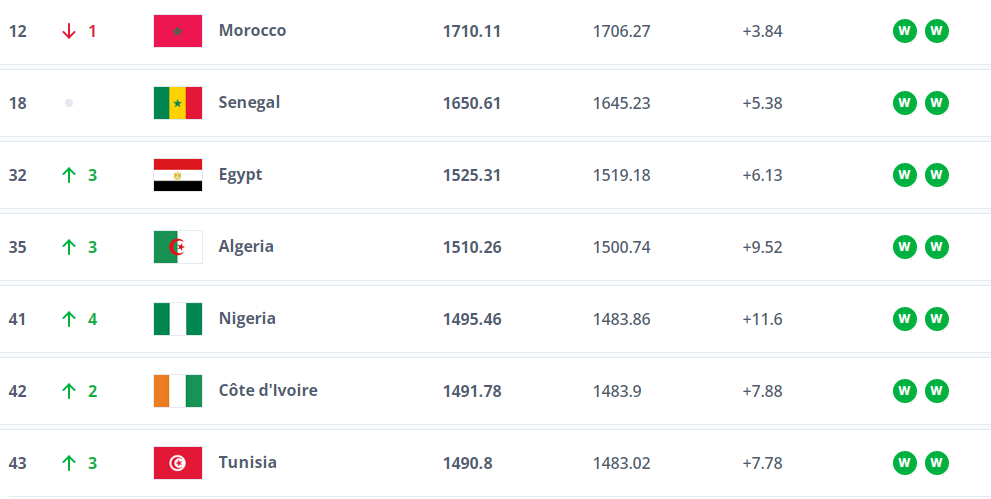
Task: Click the Senegal flag icon
Action: click(x=178, y=103)
